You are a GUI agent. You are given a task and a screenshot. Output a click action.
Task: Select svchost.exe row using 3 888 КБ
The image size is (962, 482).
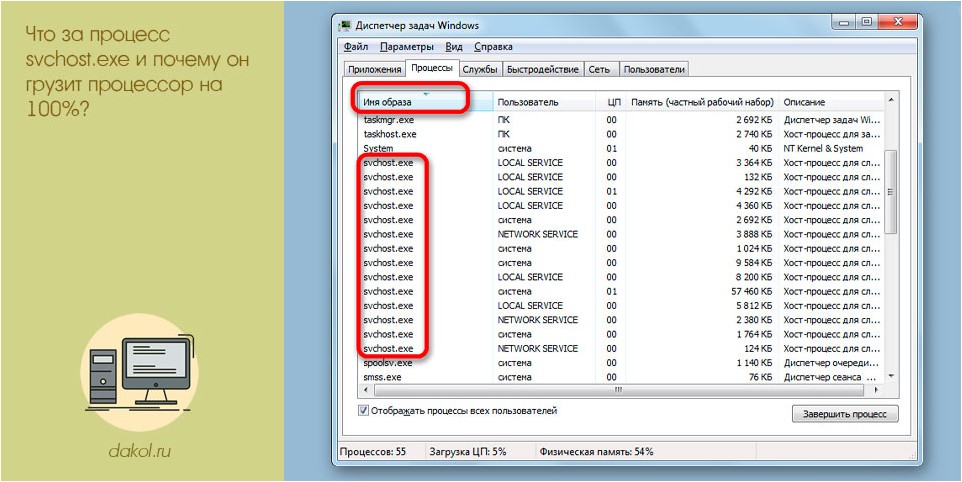pos(621,234)
